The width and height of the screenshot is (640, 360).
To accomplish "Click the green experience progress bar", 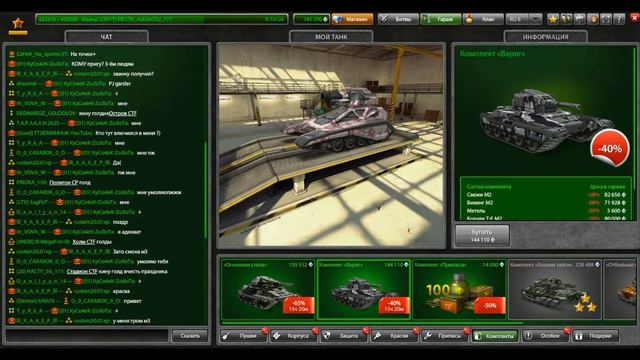I will [162, 19].
